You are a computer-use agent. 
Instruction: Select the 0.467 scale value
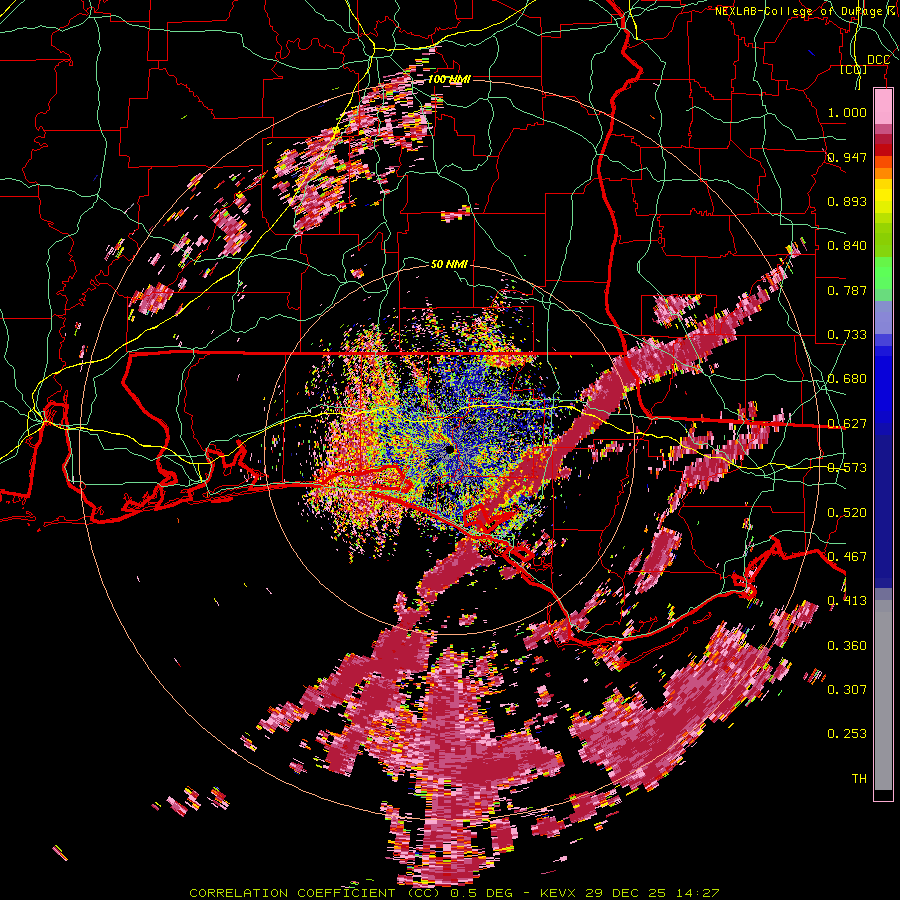tap(847, 556)
